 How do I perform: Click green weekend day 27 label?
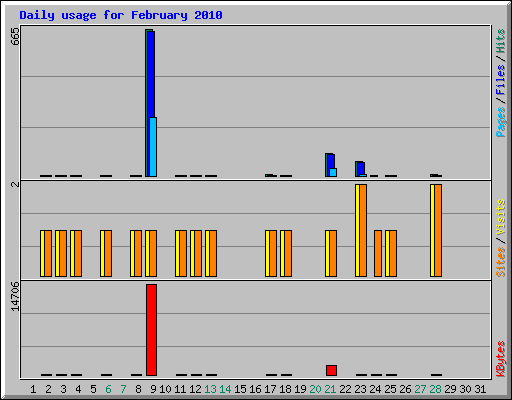pos(420,389)
